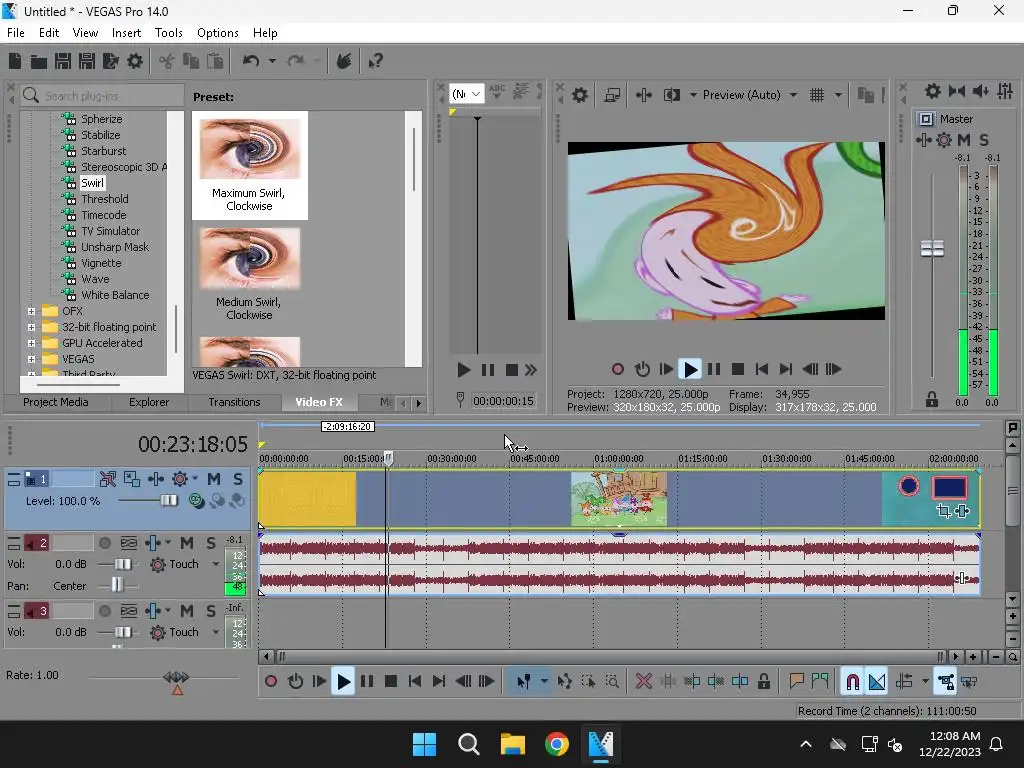Choose the Maximum Swirl, Clockwise preset

[249, 165]
